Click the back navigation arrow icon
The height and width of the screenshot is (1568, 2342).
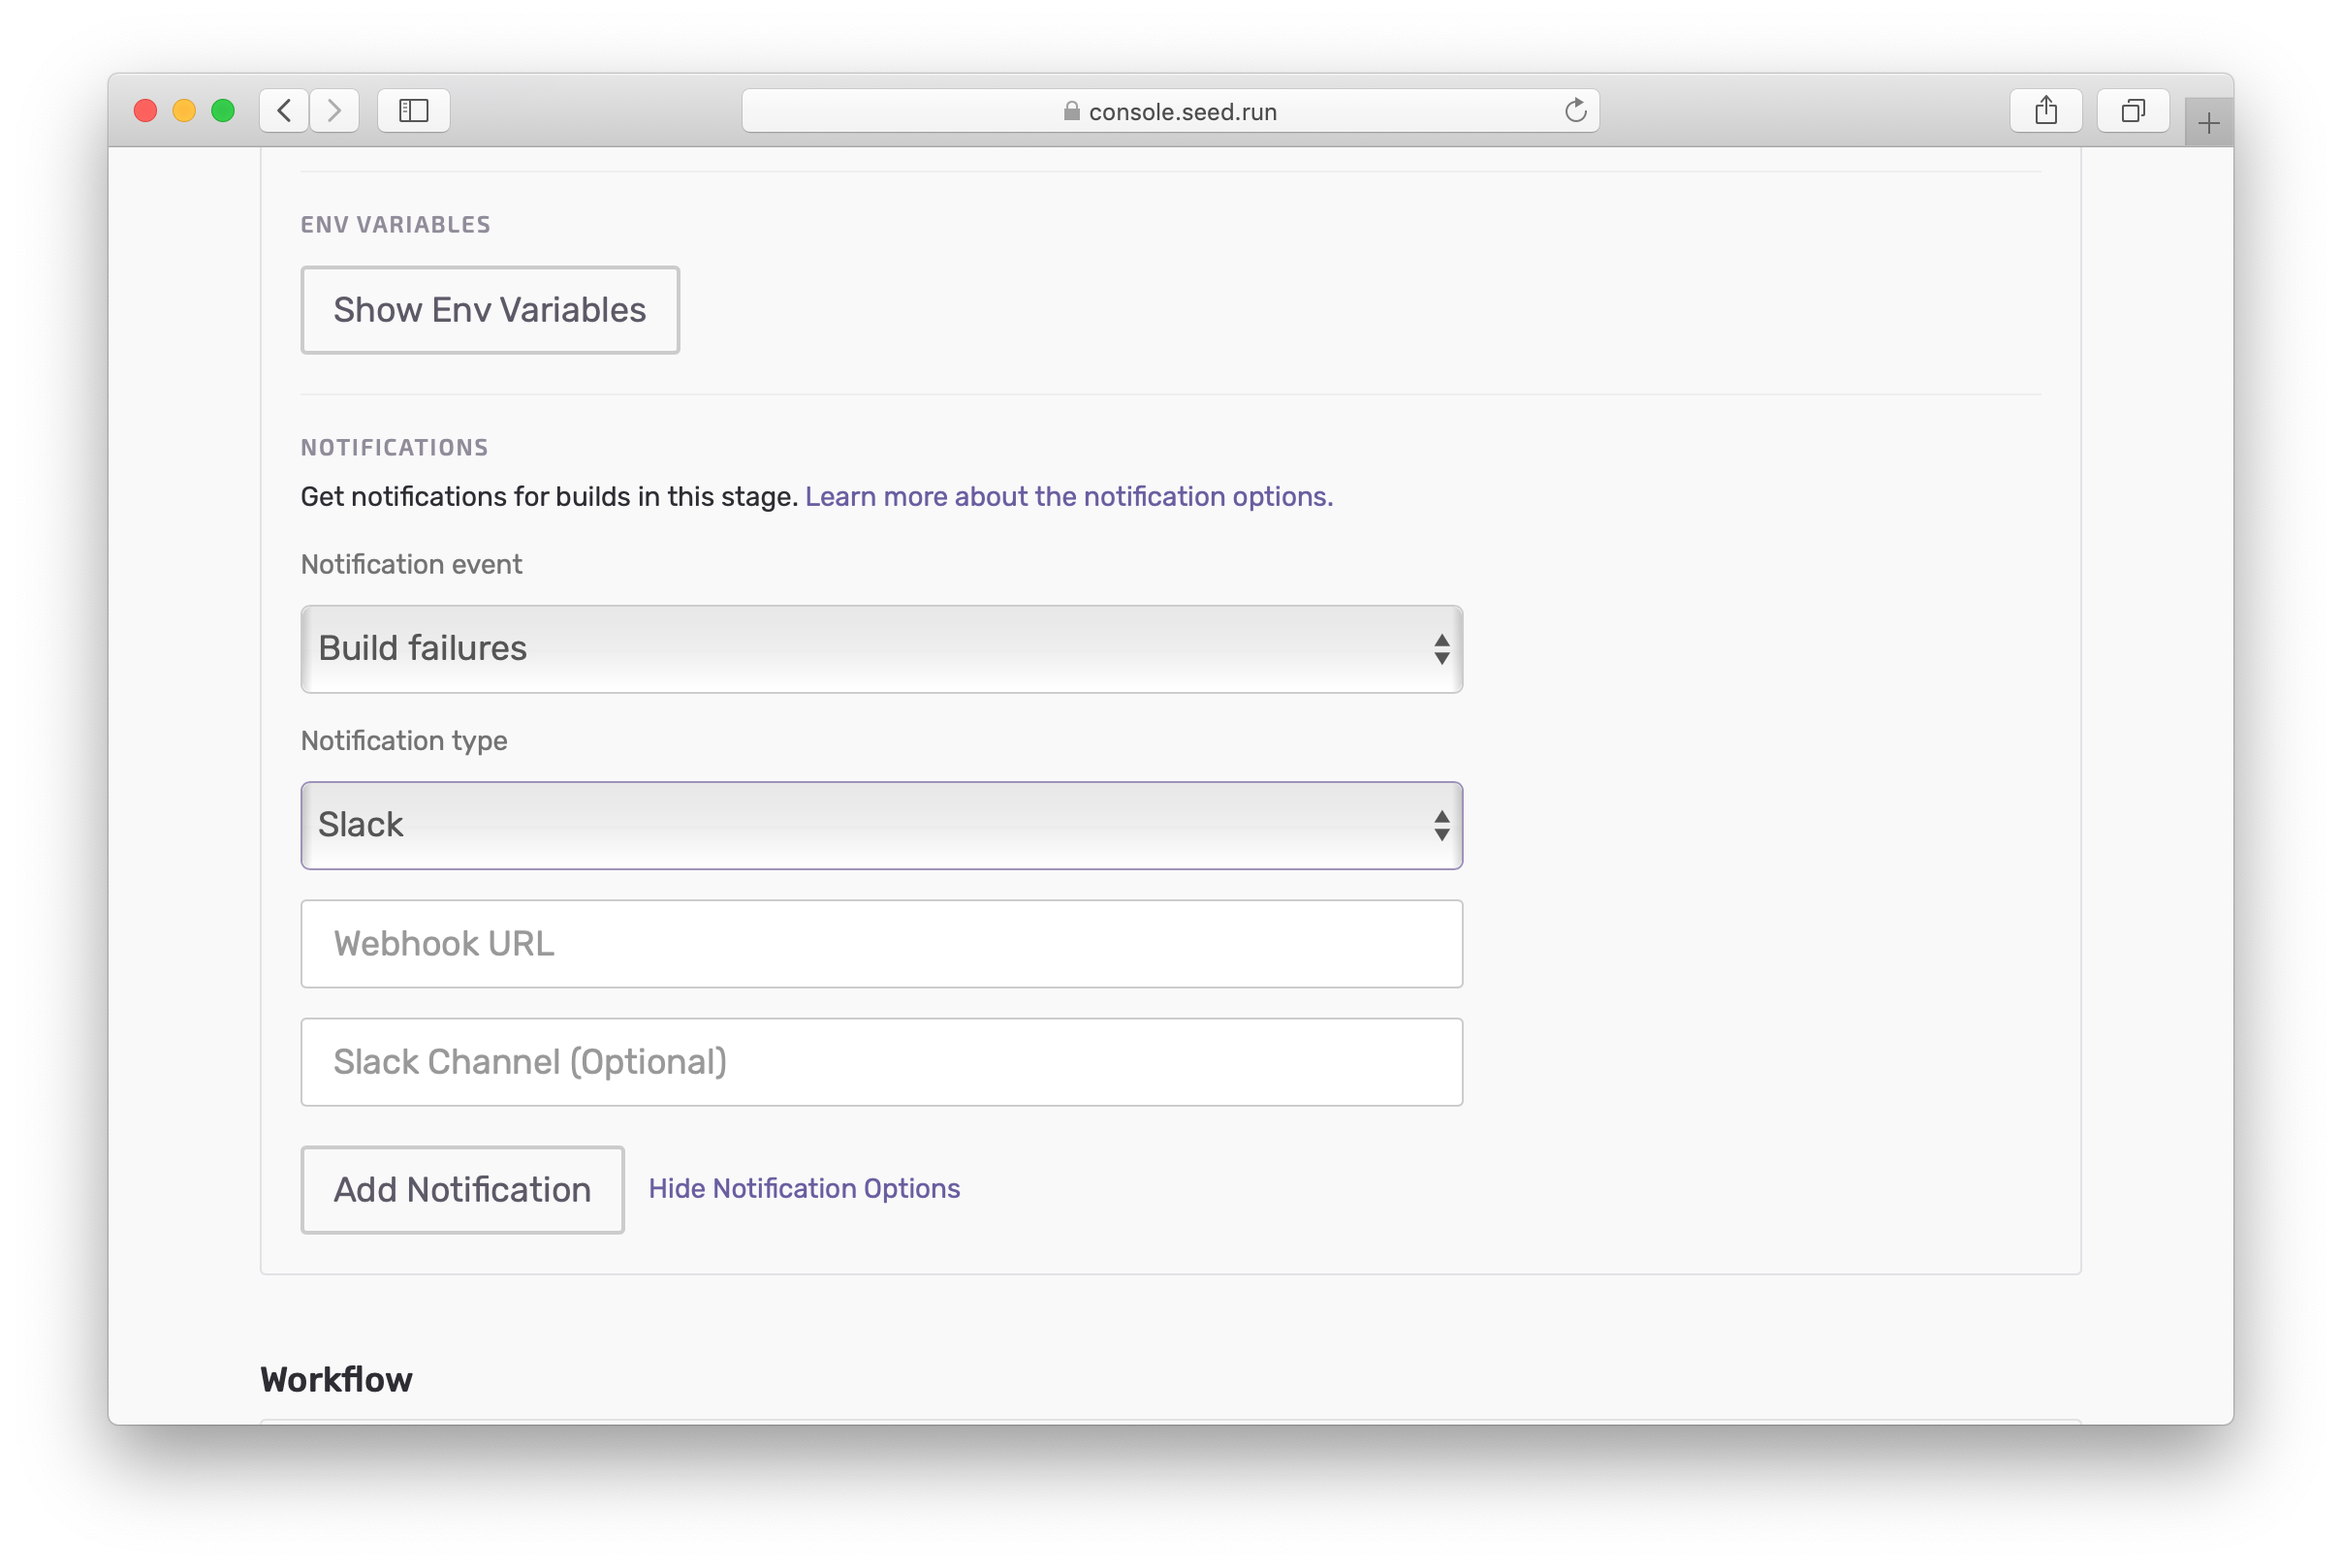click(284, 109)
